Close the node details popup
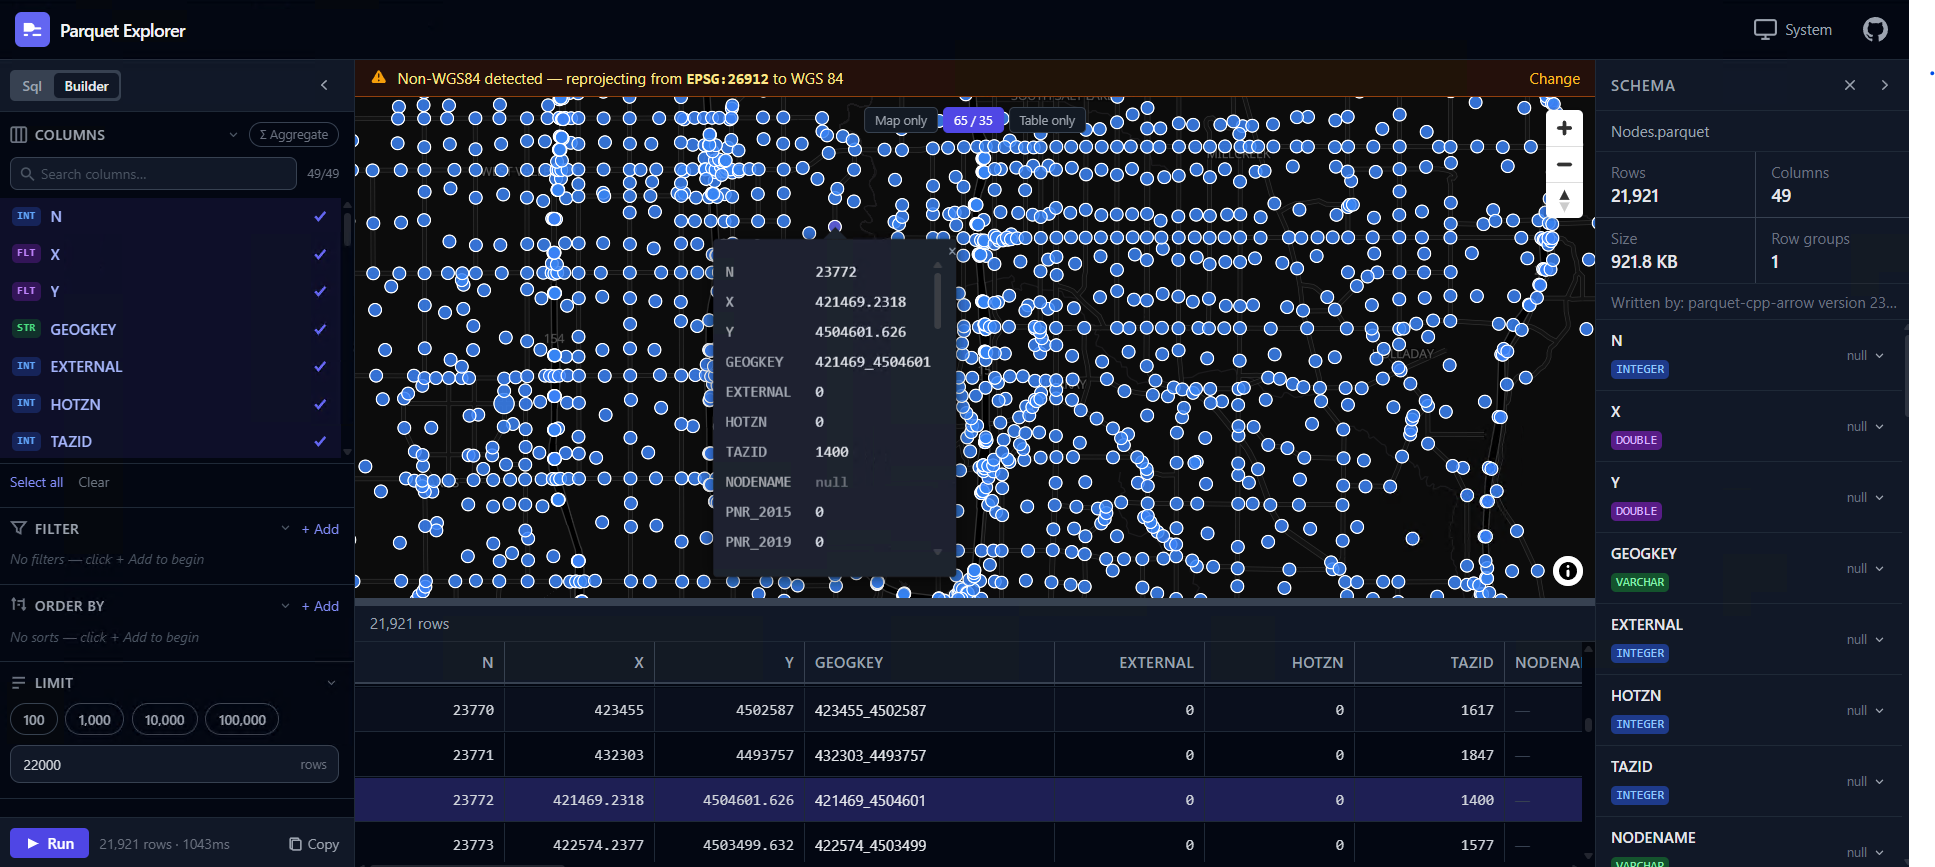 (x=951, y=251)
